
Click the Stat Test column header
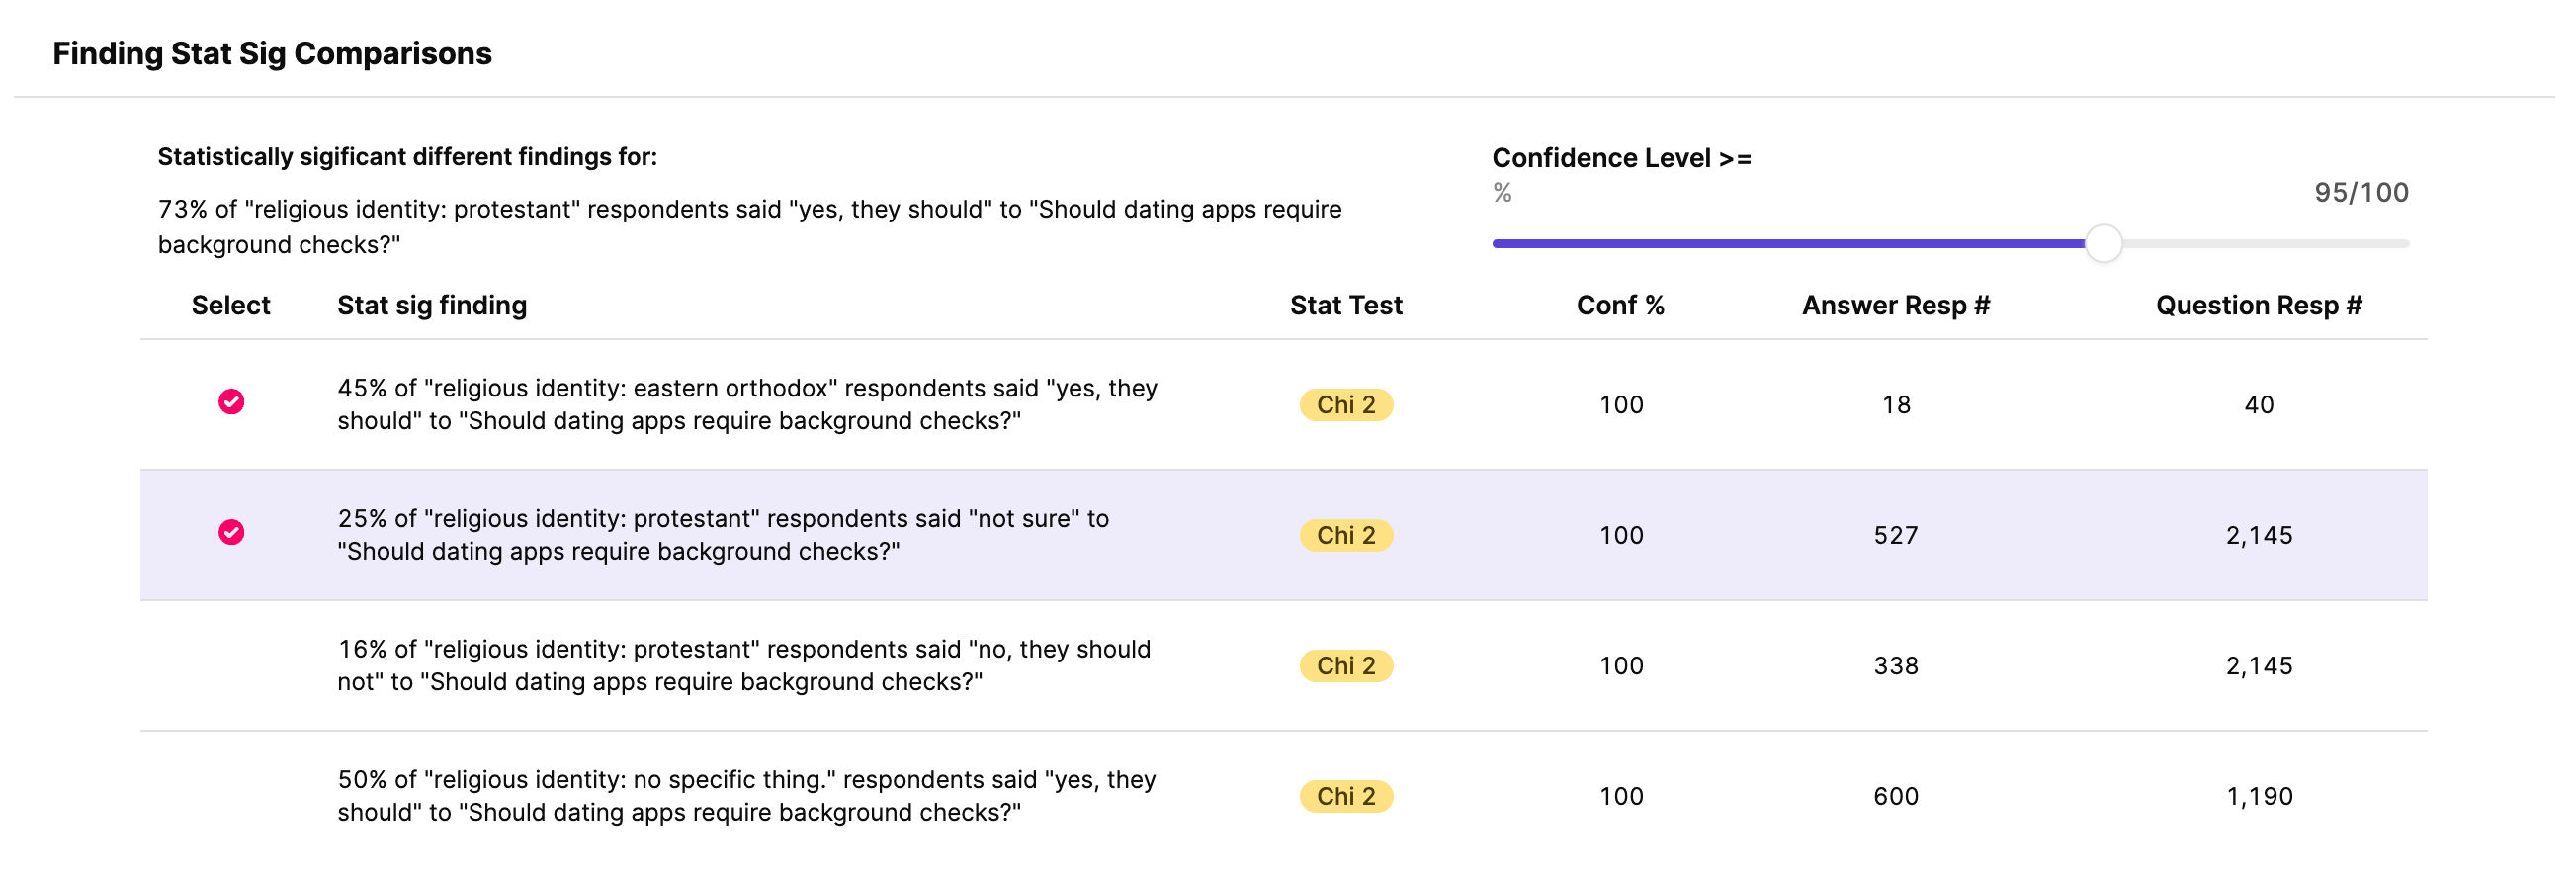1346,305
